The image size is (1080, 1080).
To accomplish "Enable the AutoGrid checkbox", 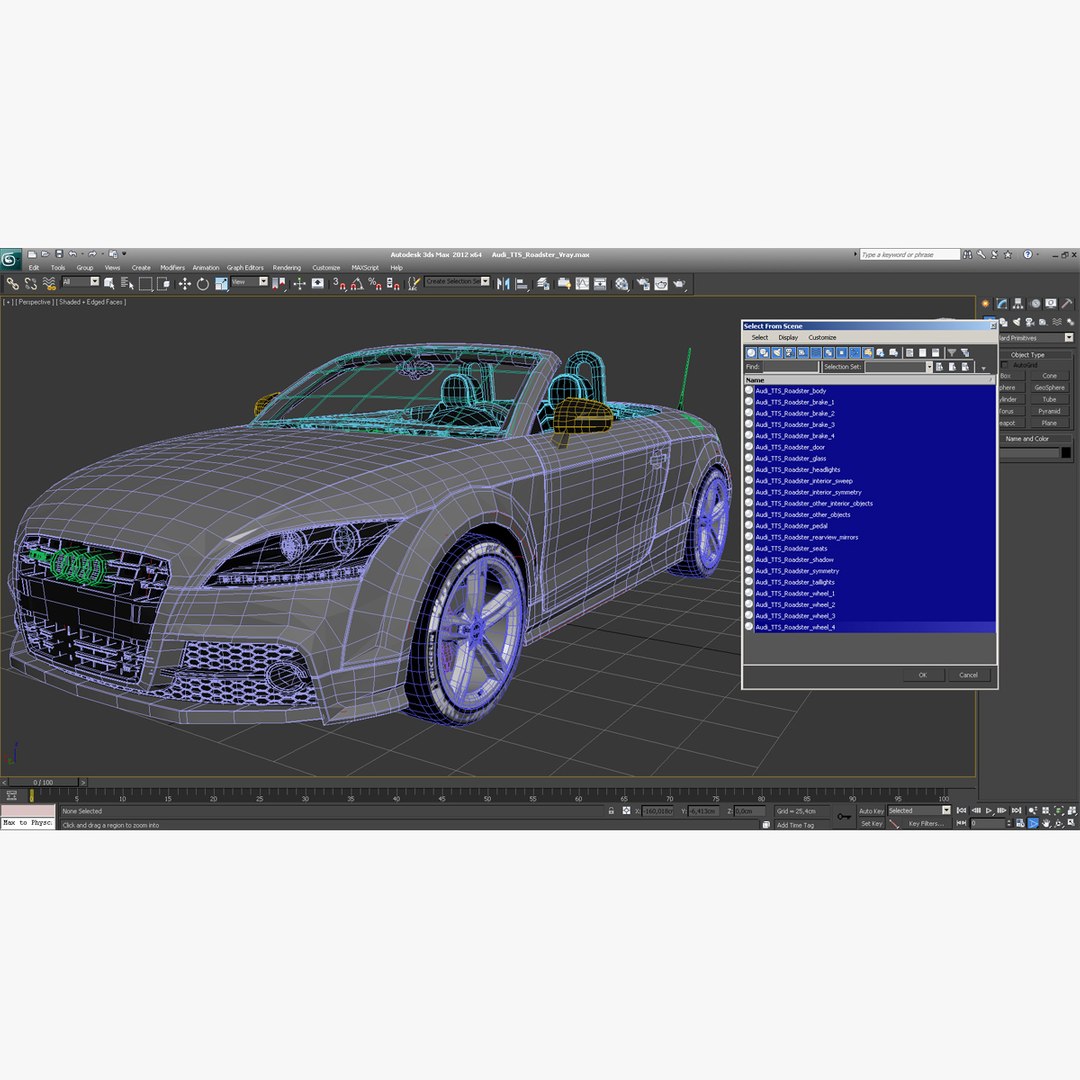I will tap(1004, 365).
